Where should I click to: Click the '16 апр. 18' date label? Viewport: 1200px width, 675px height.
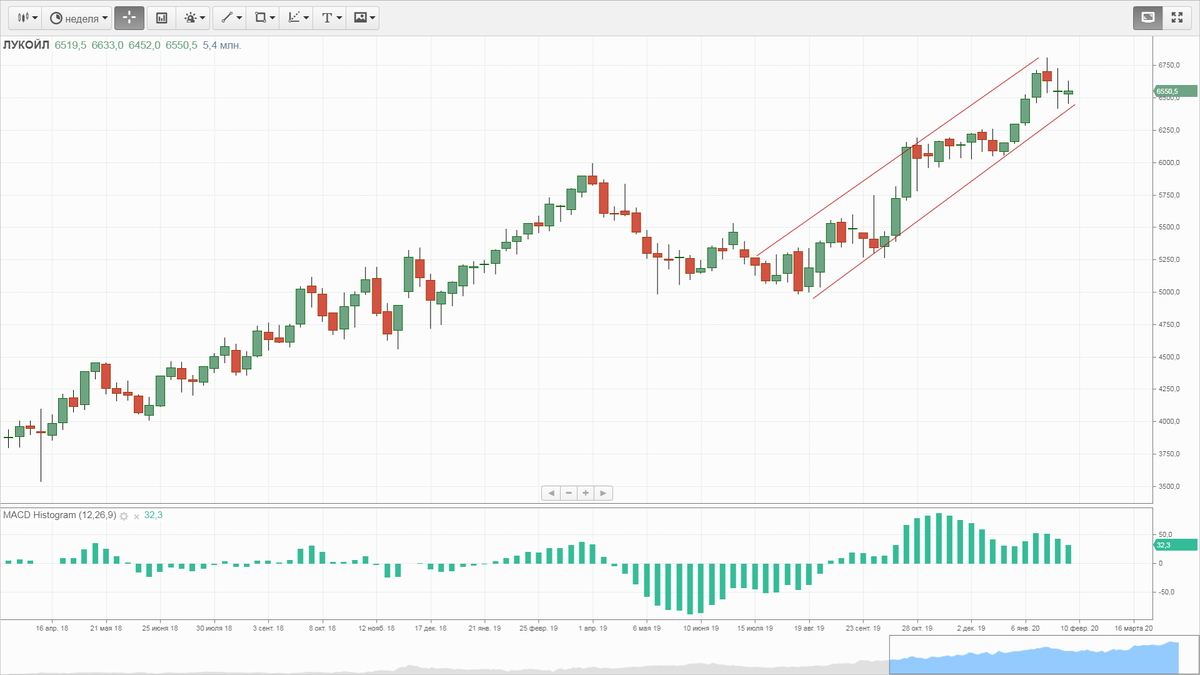pos(52,629)
